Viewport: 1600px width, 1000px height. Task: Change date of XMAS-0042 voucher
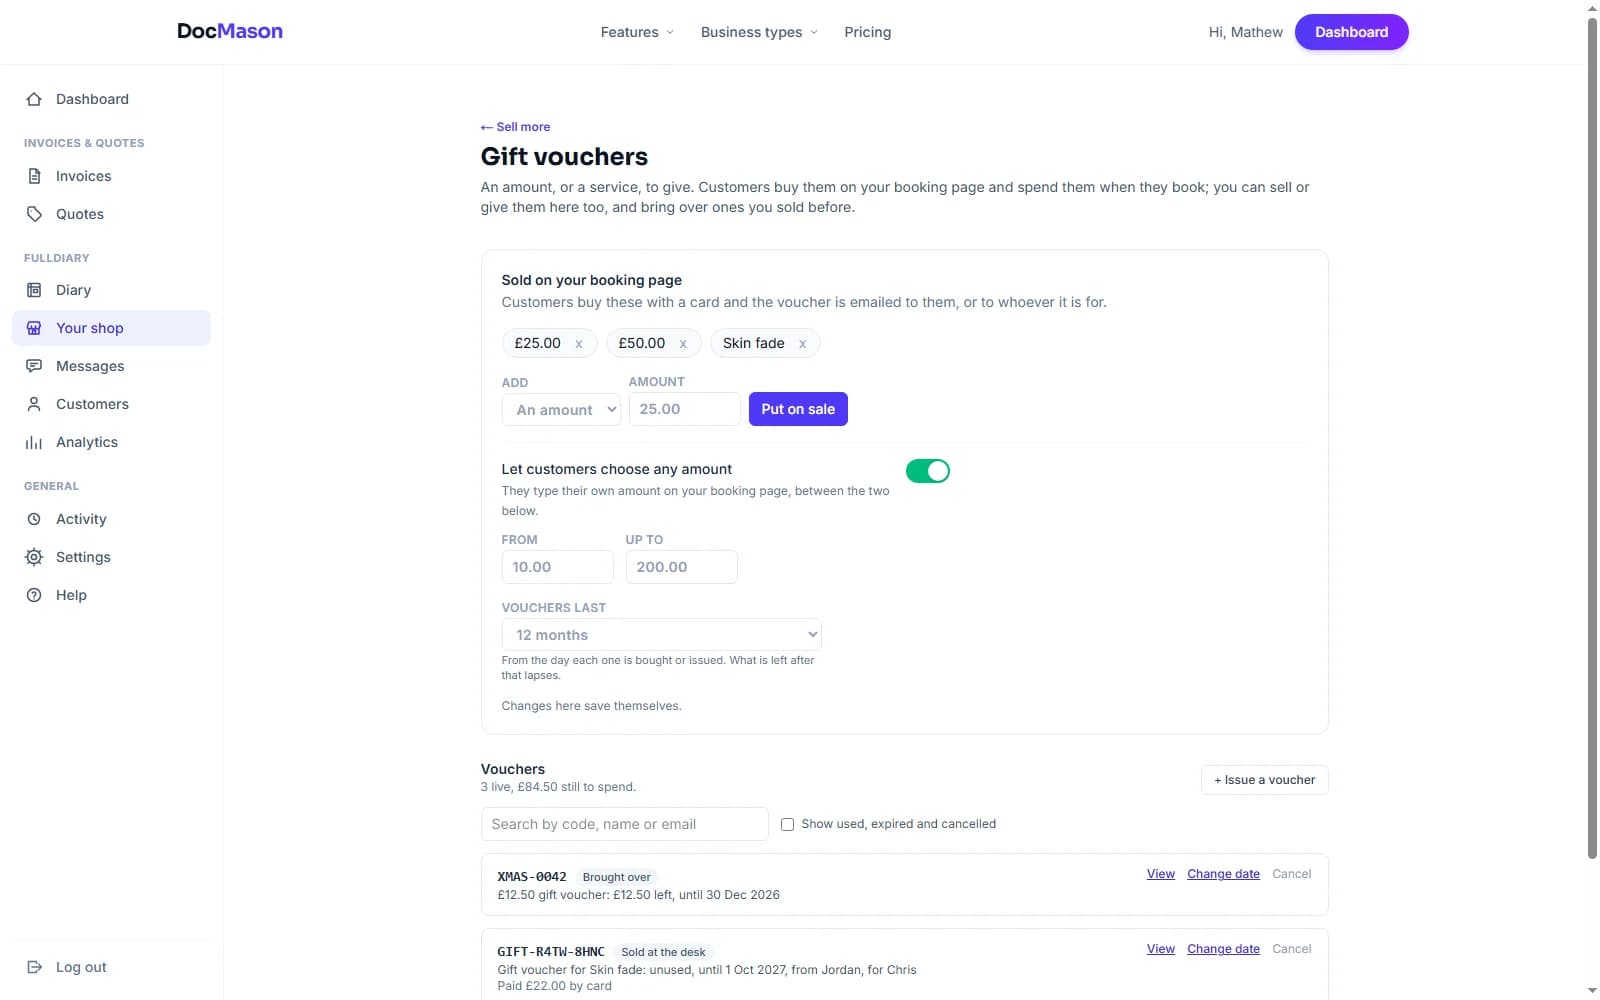coord(1223,874)
